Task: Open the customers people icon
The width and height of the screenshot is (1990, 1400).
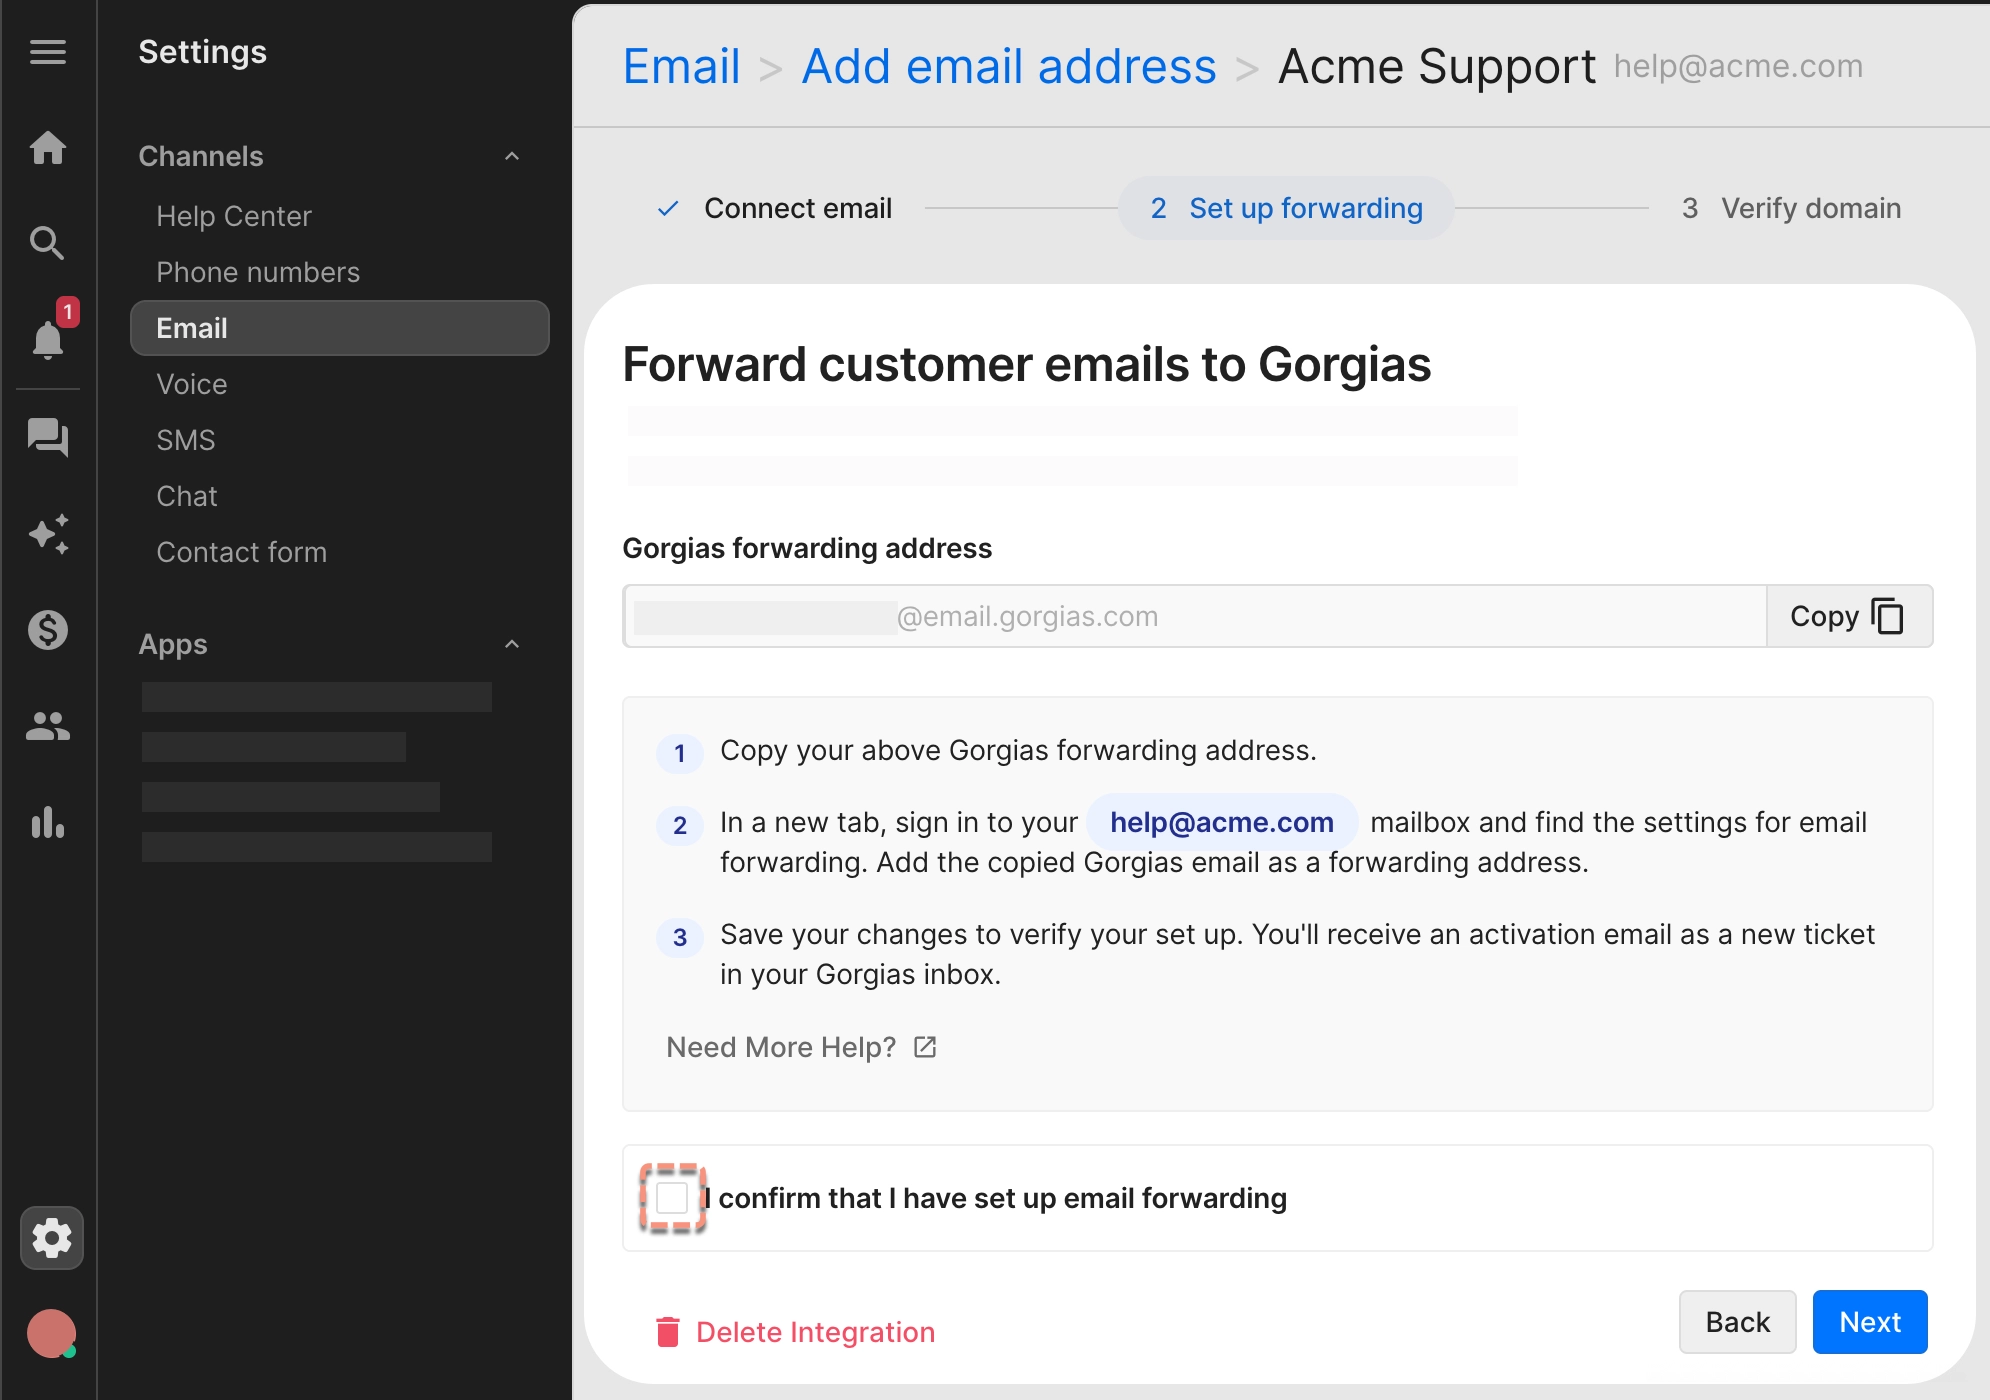Action: tap(47, 726)
